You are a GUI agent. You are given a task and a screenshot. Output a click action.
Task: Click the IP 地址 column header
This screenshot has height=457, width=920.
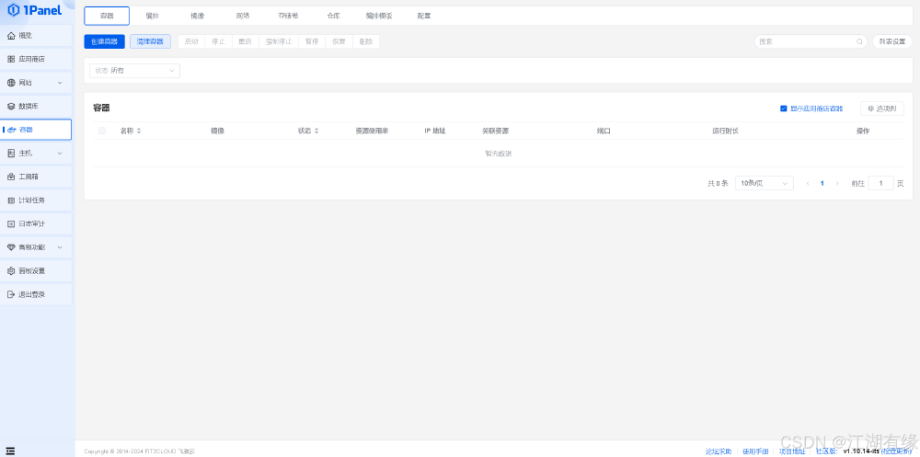coord(435,131)
